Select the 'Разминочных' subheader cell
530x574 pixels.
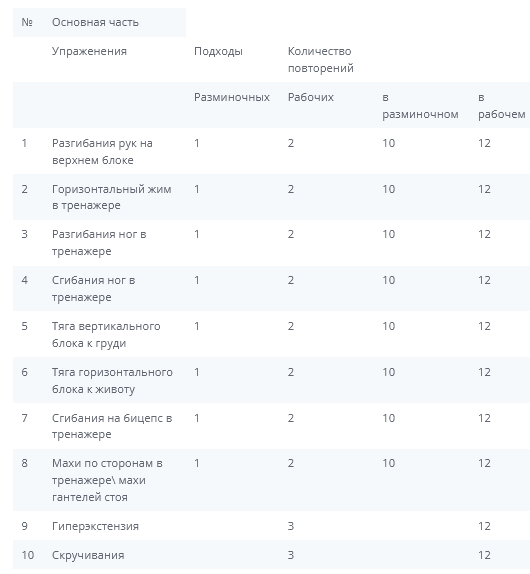[x=232, y=97]
